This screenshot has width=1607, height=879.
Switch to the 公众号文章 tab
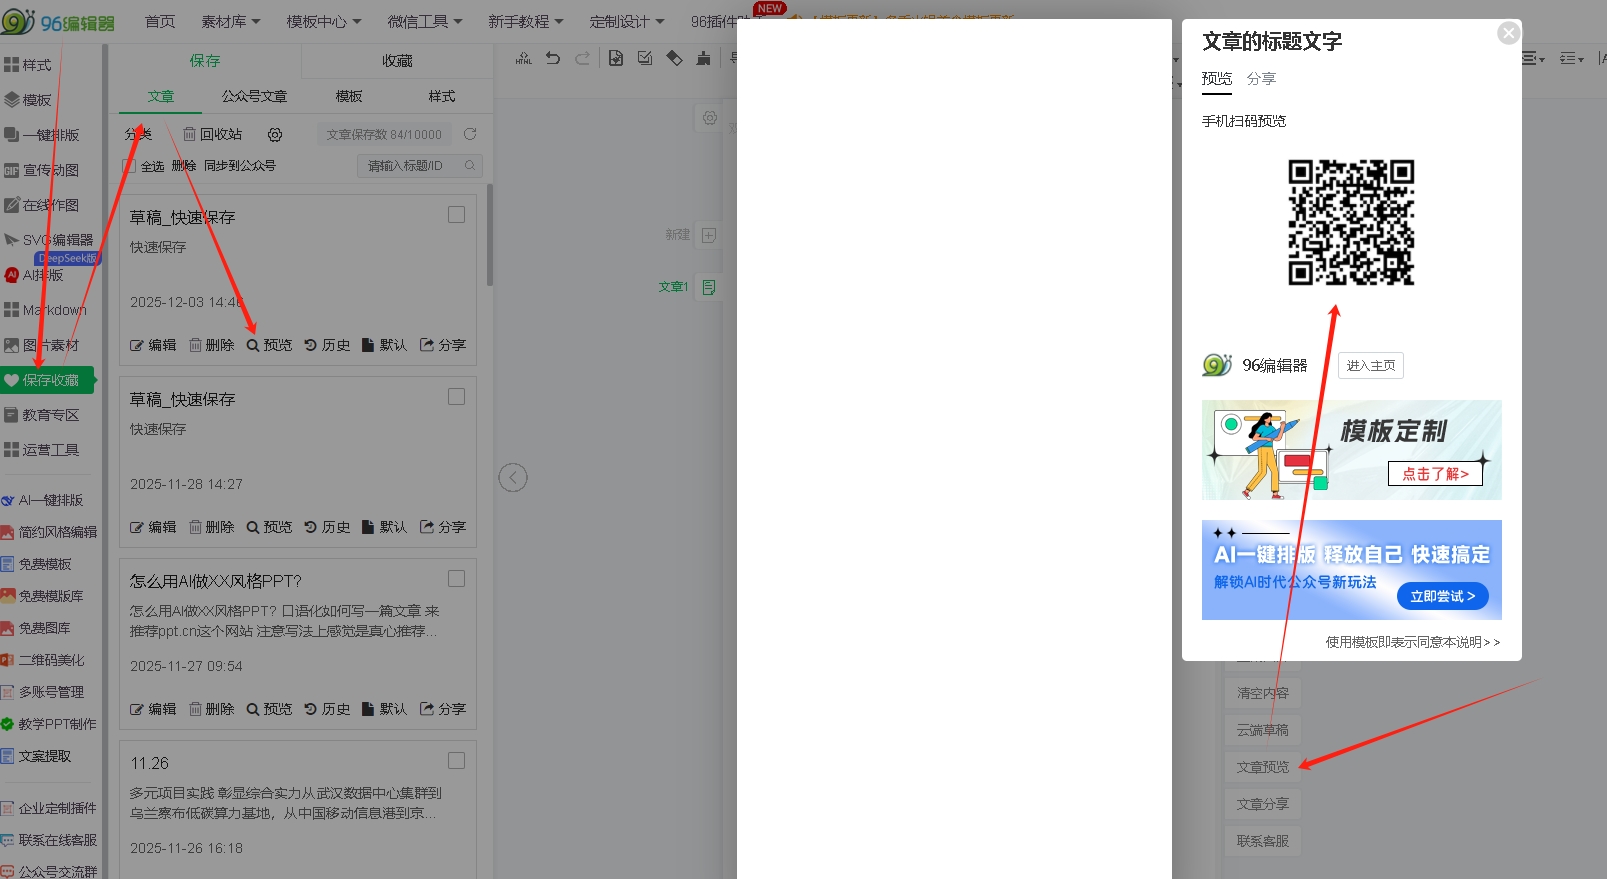point(254,96)
